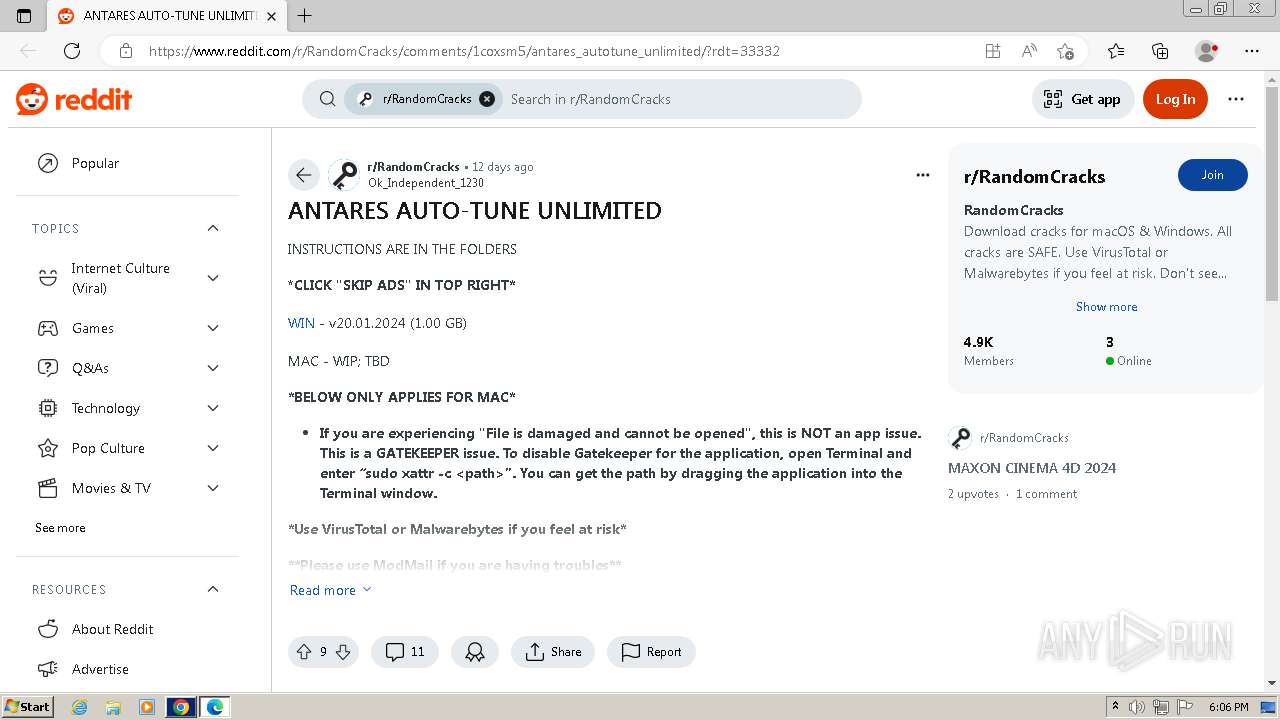This screenshot has height=720, width=1280.
Task: Open browser Collections icon
Action: [x=1160, y=51]
